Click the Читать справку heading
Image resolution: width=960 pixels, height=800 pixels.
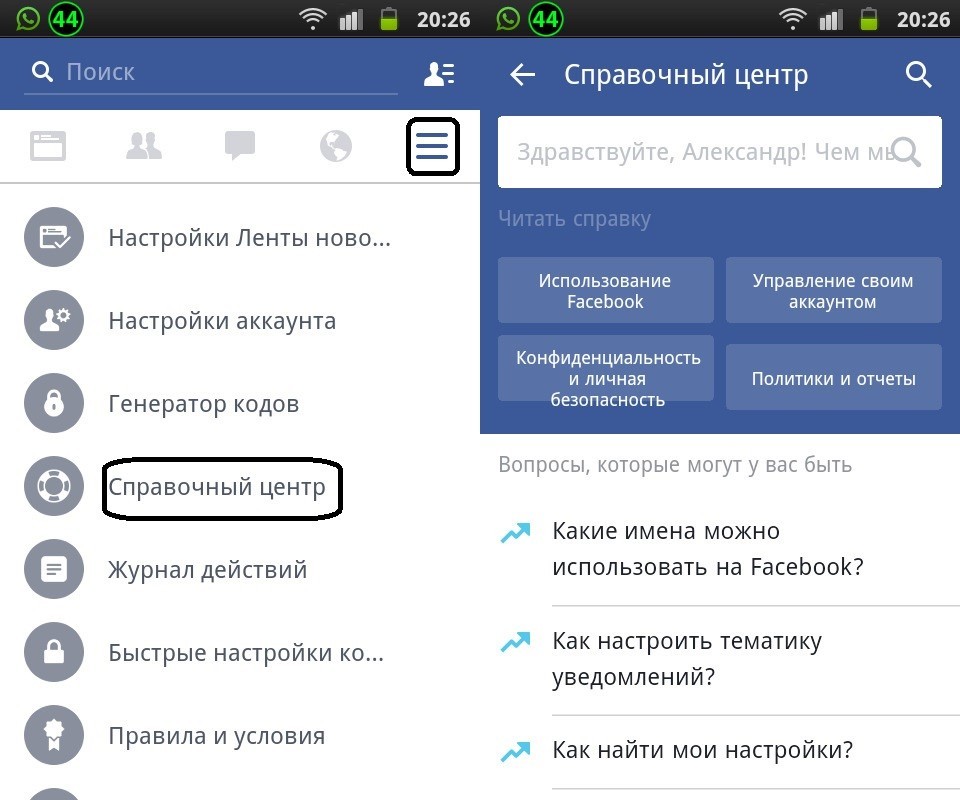[574, 219]
